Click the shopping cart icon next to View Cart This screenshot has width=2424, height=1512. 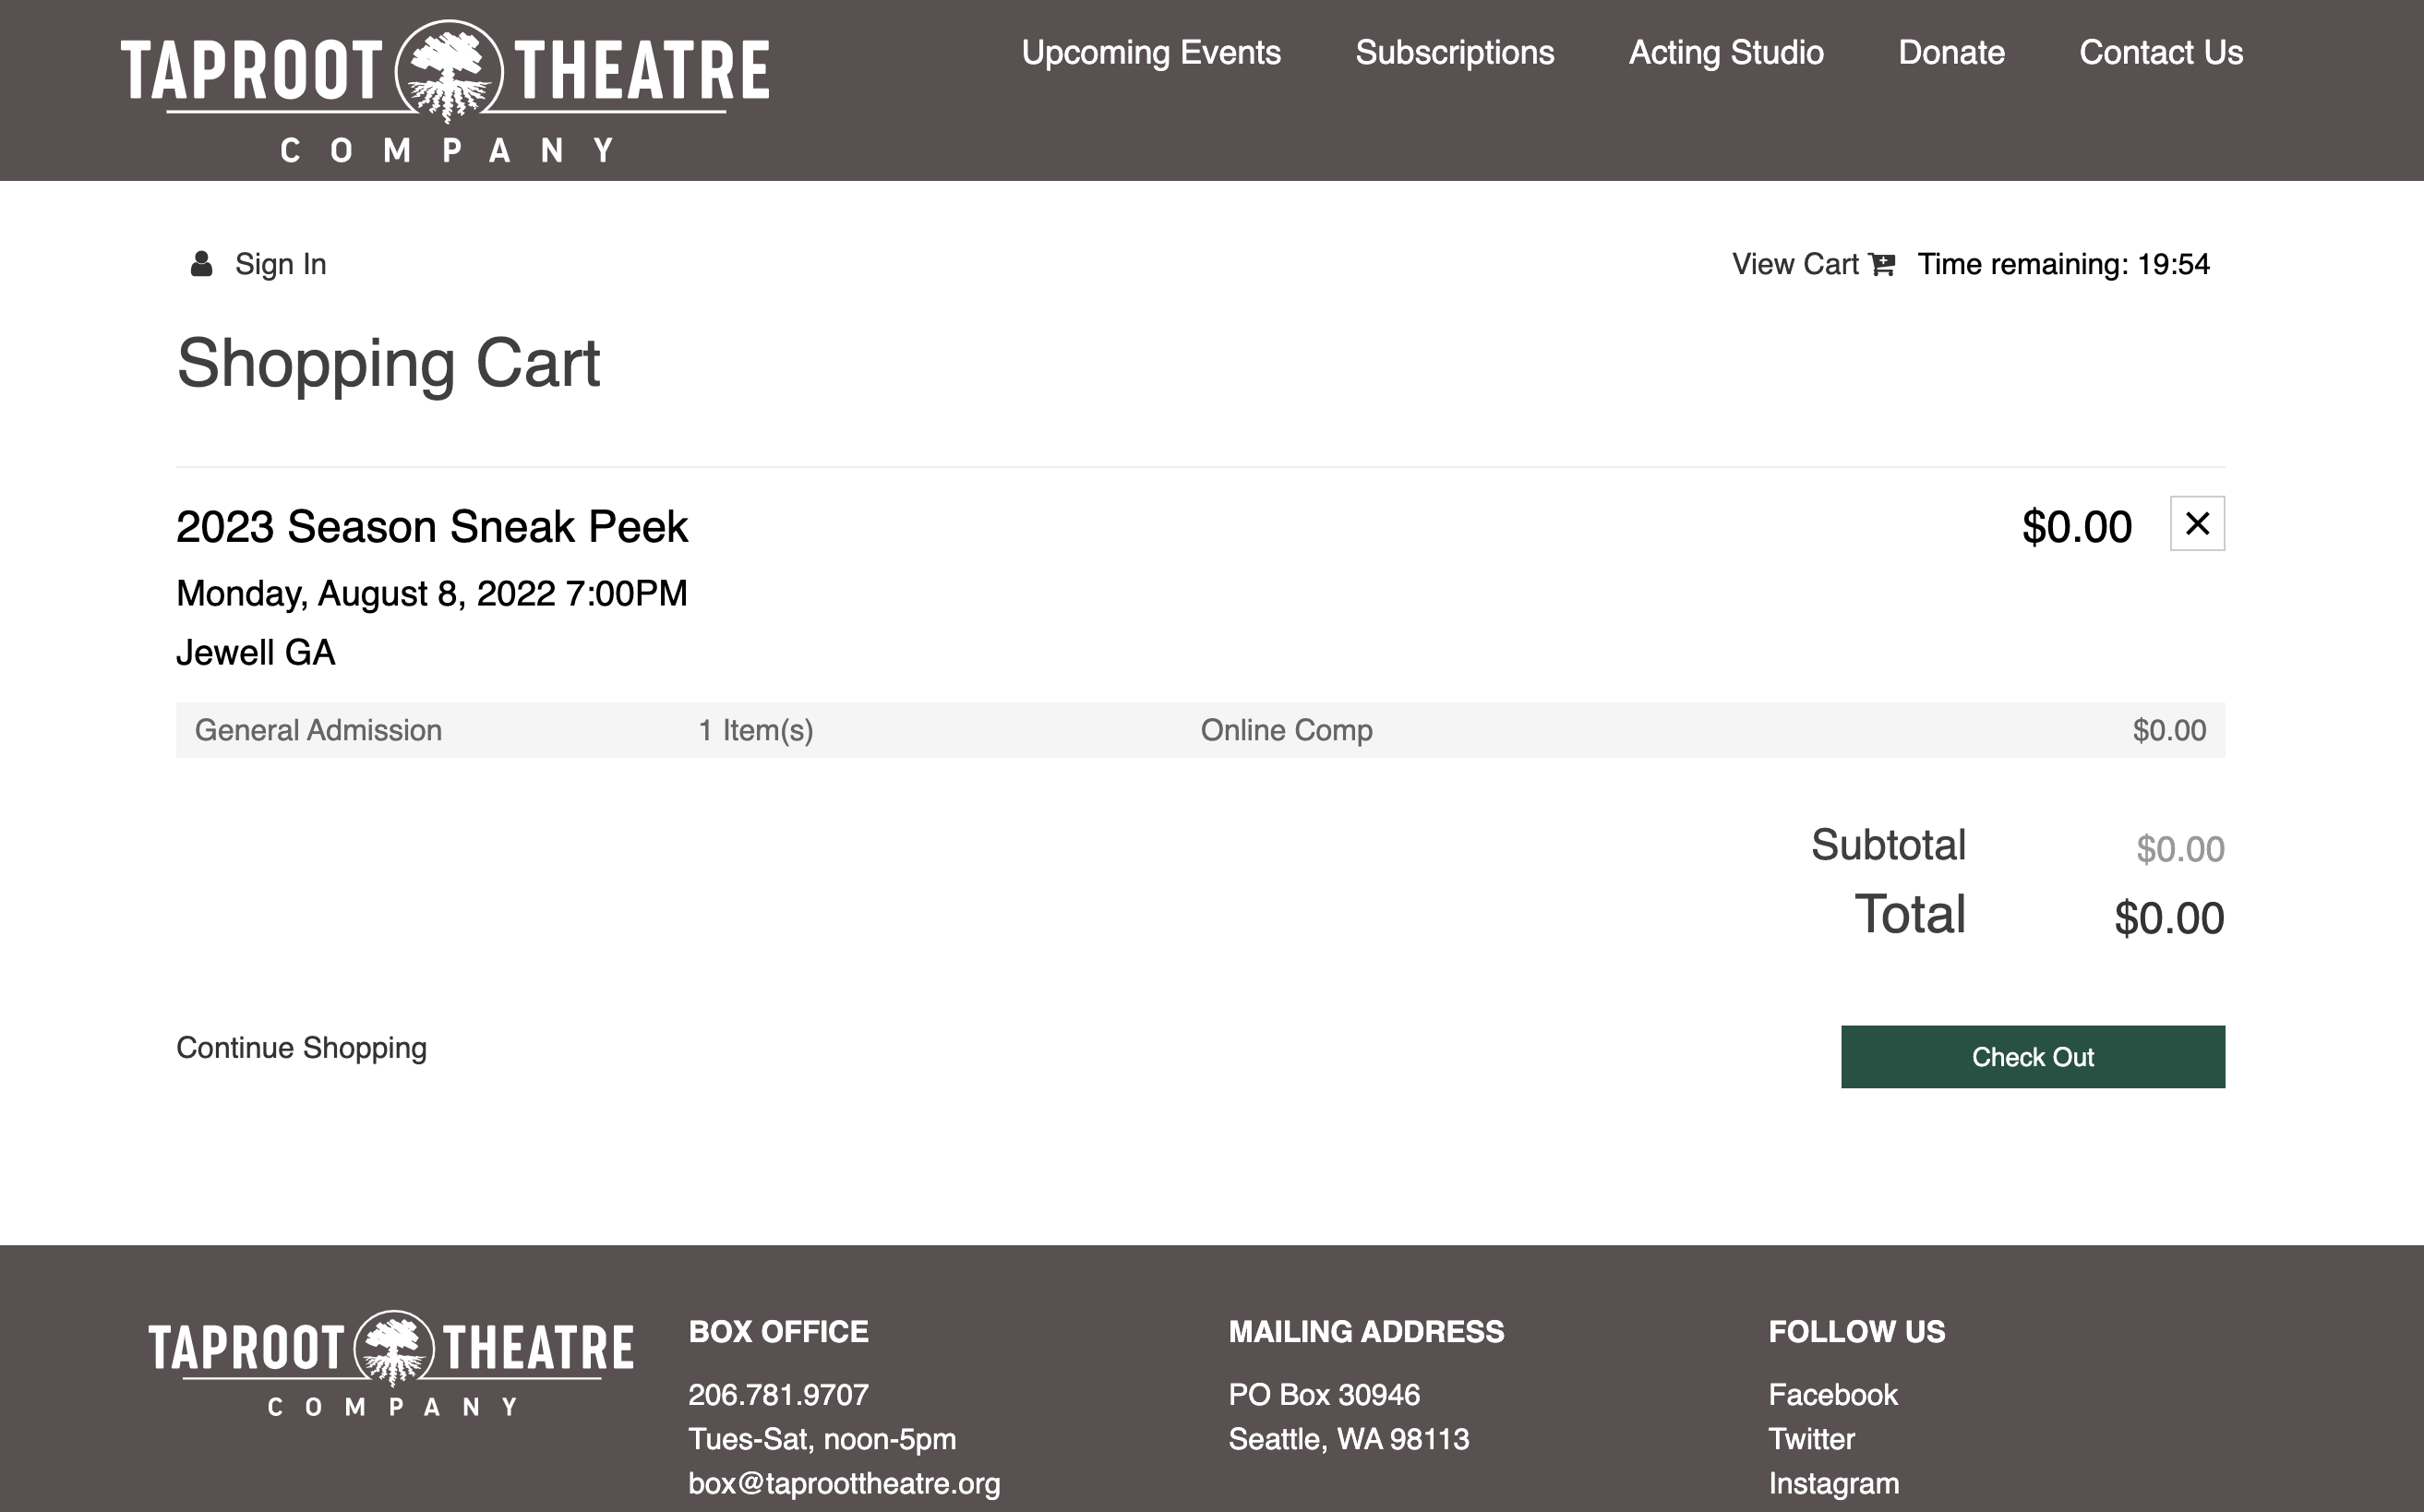pyautogui.click(x=1882, y=264)
